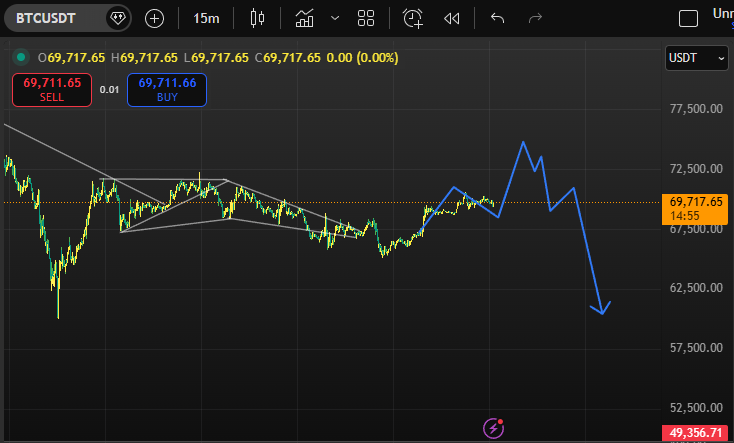Redo the last chart action
The image size is (734, 443).
535,18
